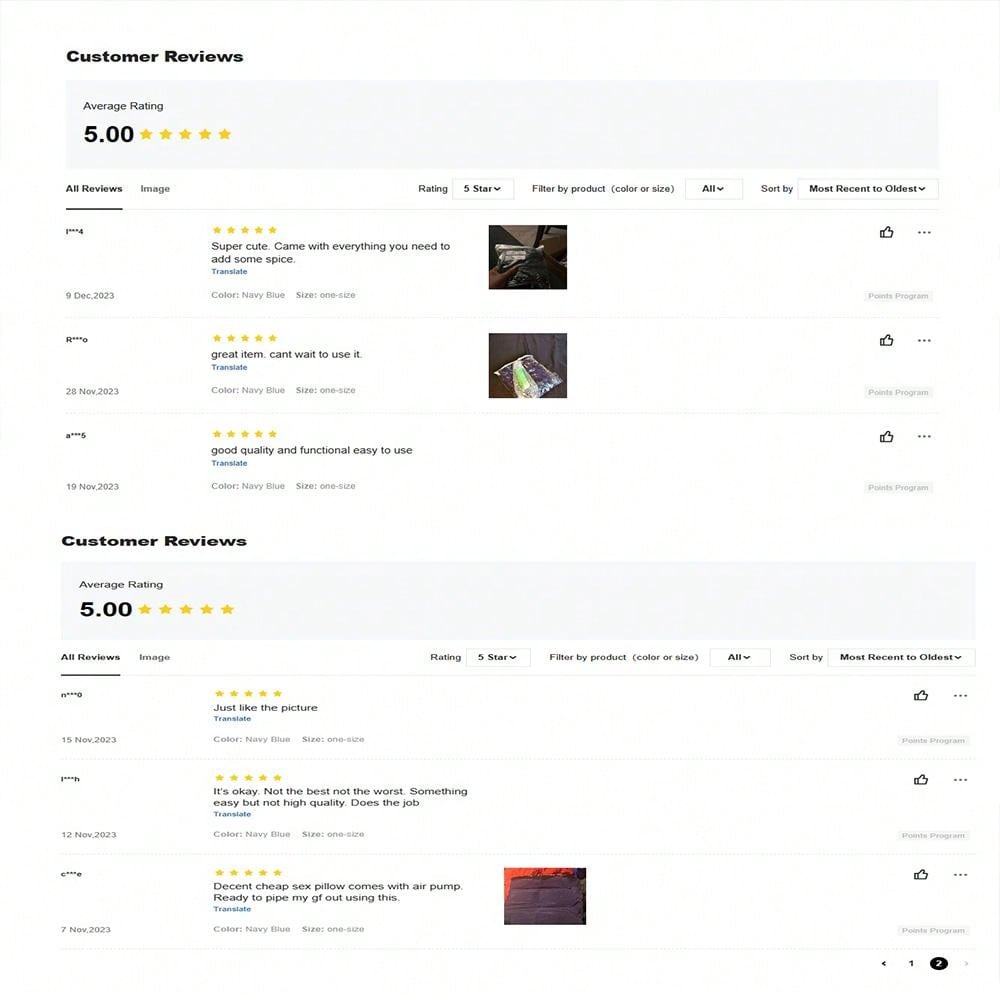Open the photo on l***4's review
Image resolution: width=1000 pixels, height=1000 pixels.
click(x=527, y=257)
